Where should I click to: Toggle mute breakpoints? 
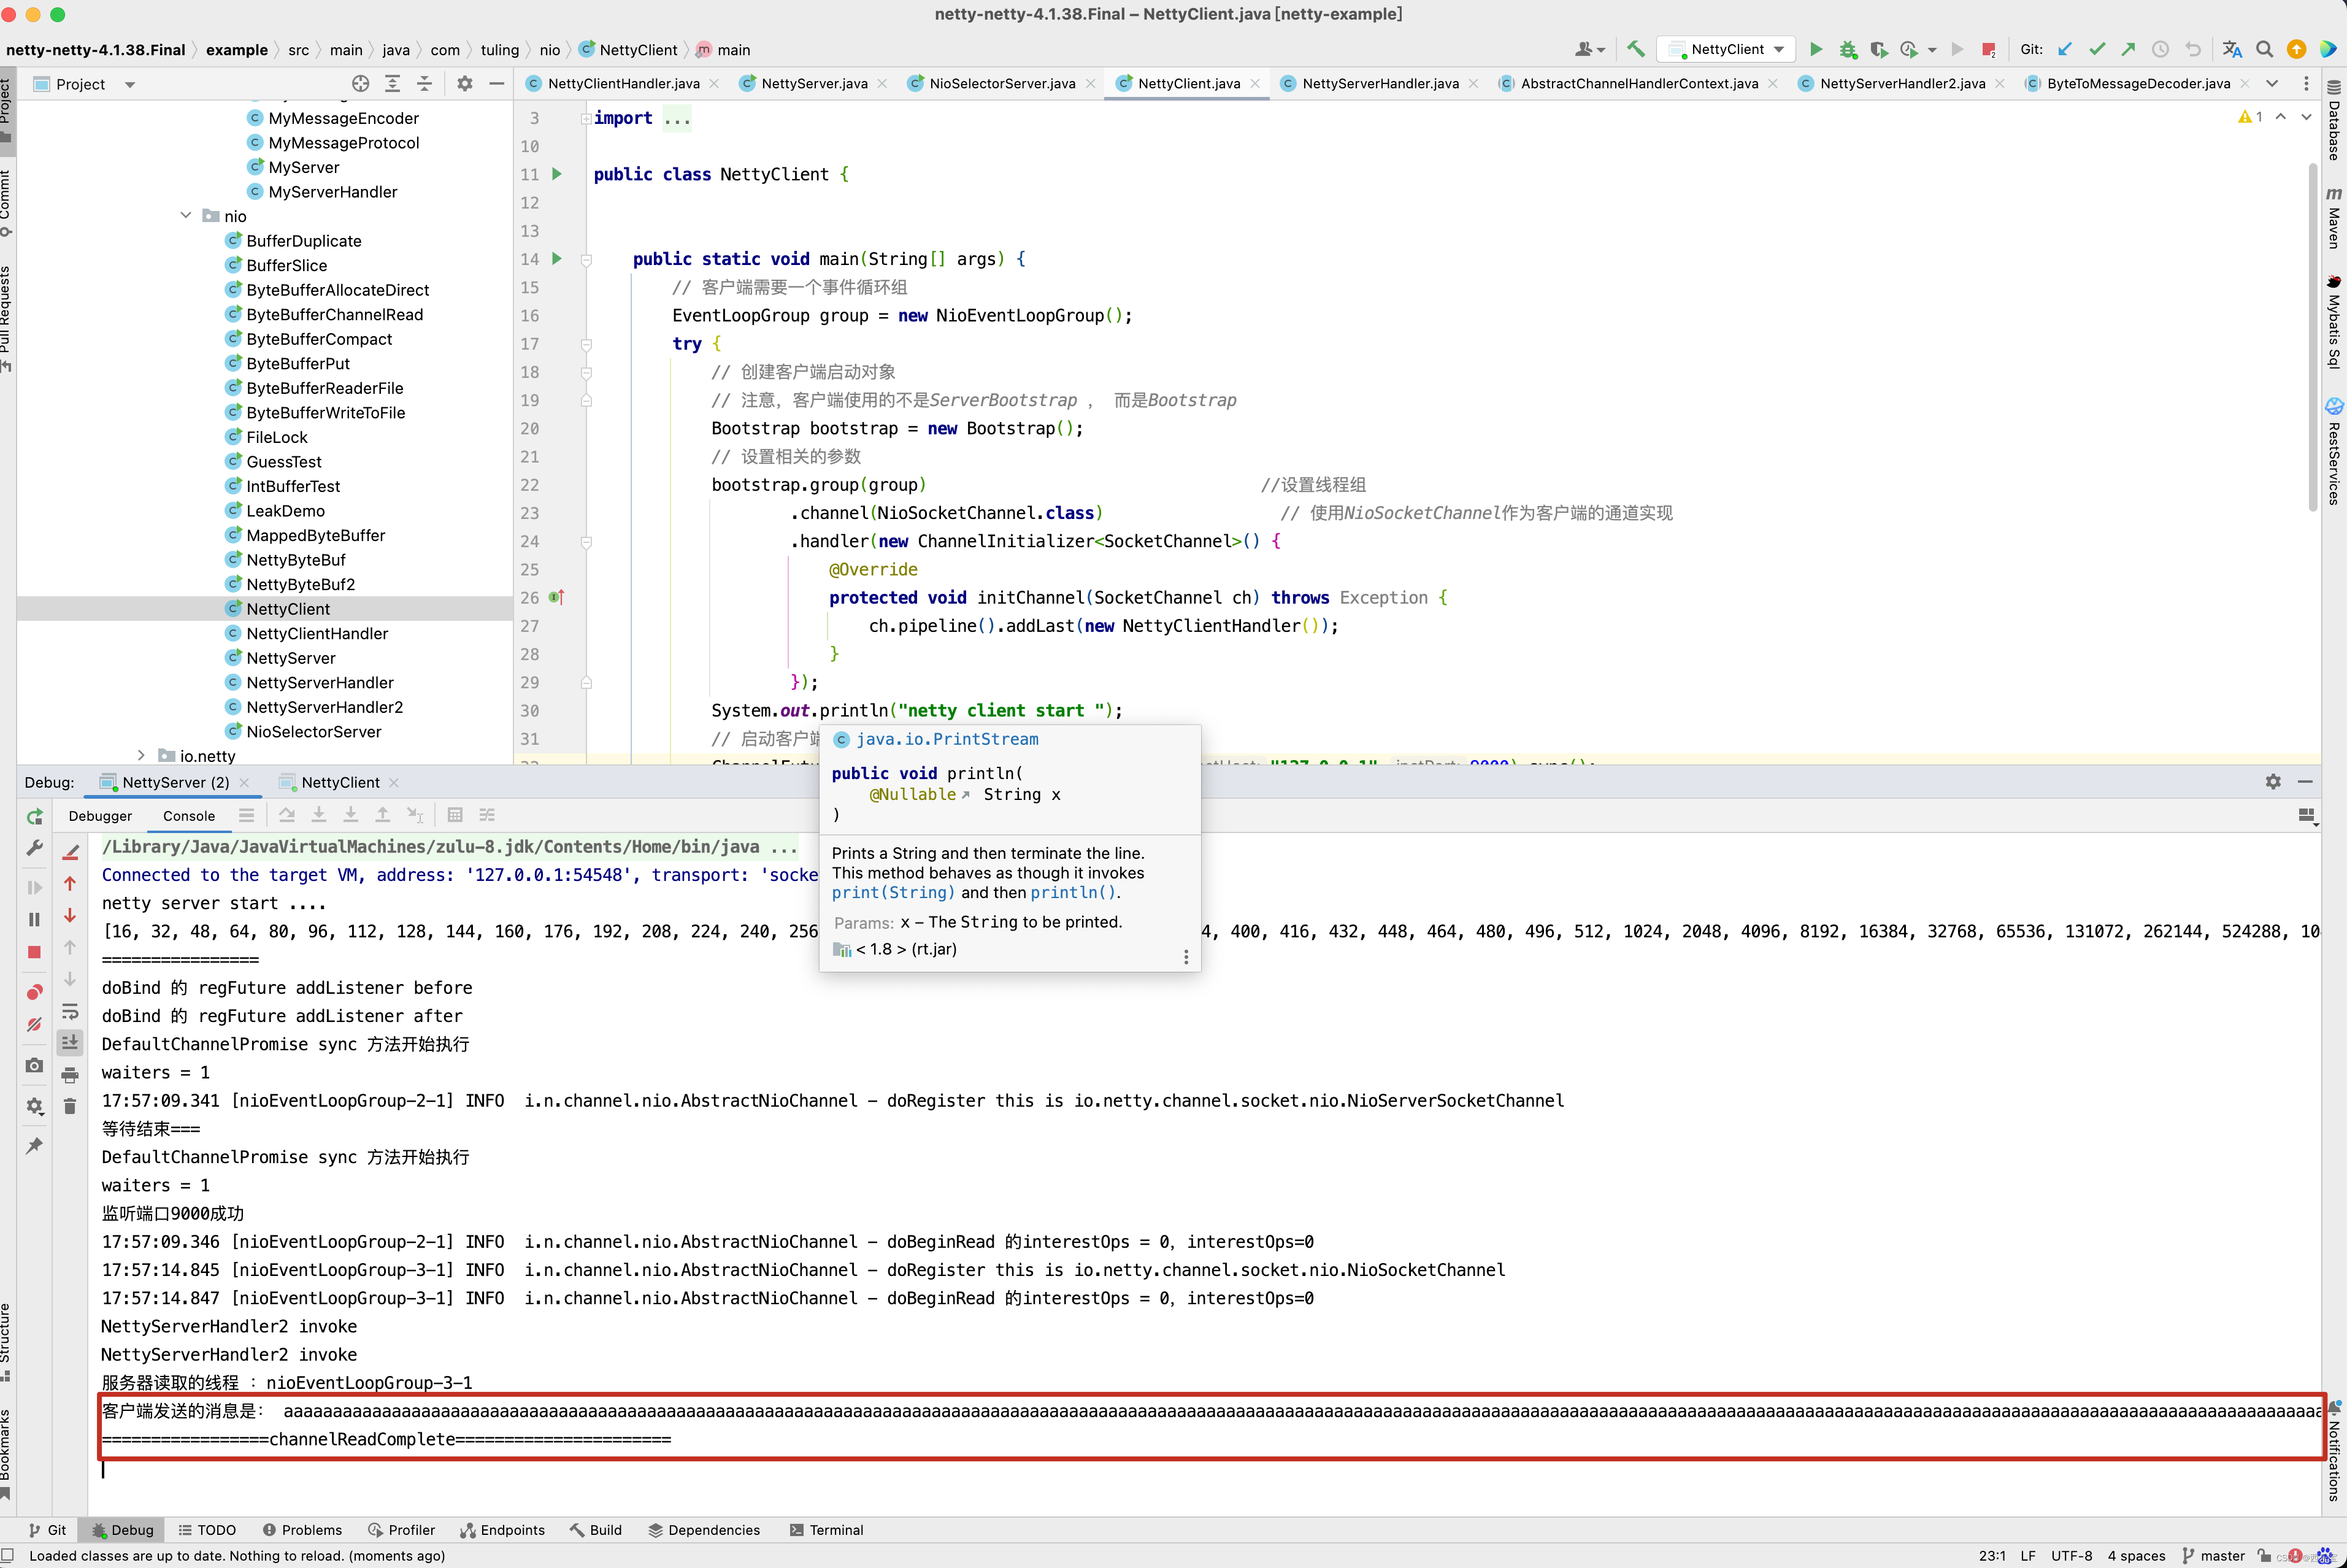point(34,1024)
